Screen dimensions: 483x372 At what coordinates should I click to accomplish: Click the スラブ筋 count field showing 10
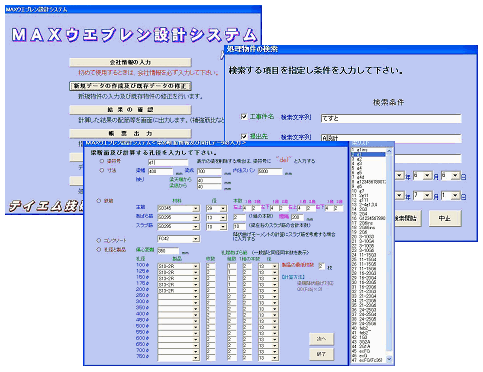(x=239, y=227)
